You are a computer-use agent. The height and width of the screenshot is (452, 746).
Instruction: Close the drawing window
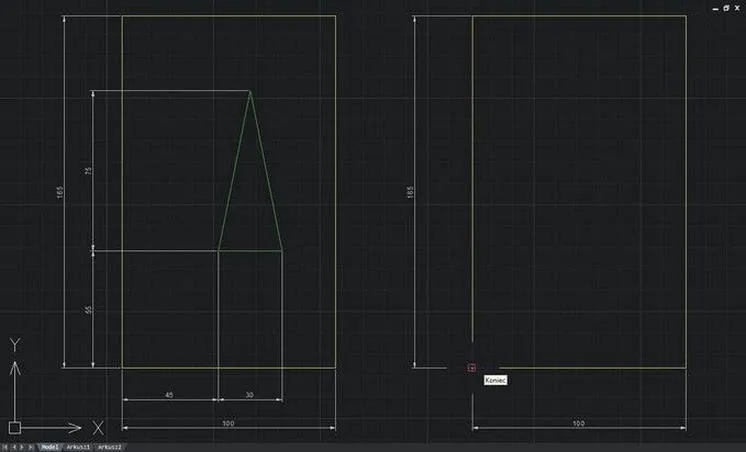coord(737,8)
